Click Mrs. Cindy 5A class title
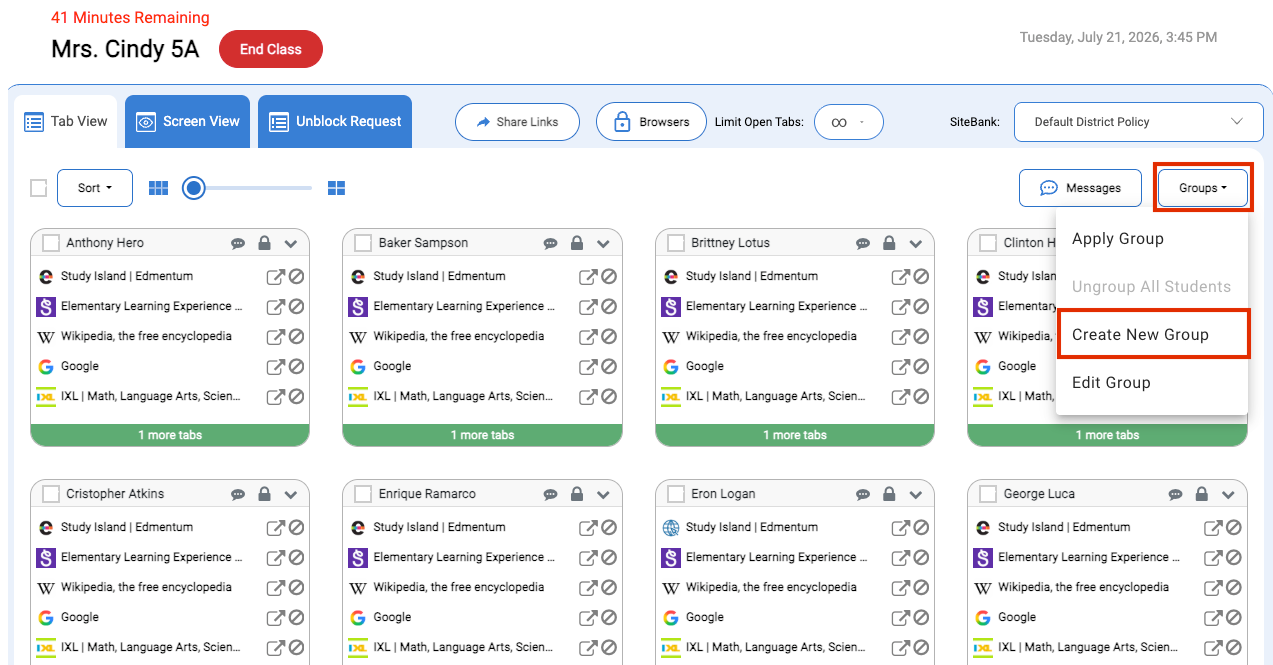Image resolution: width=1273 pixels, height=665 pixels. (125, 49)
